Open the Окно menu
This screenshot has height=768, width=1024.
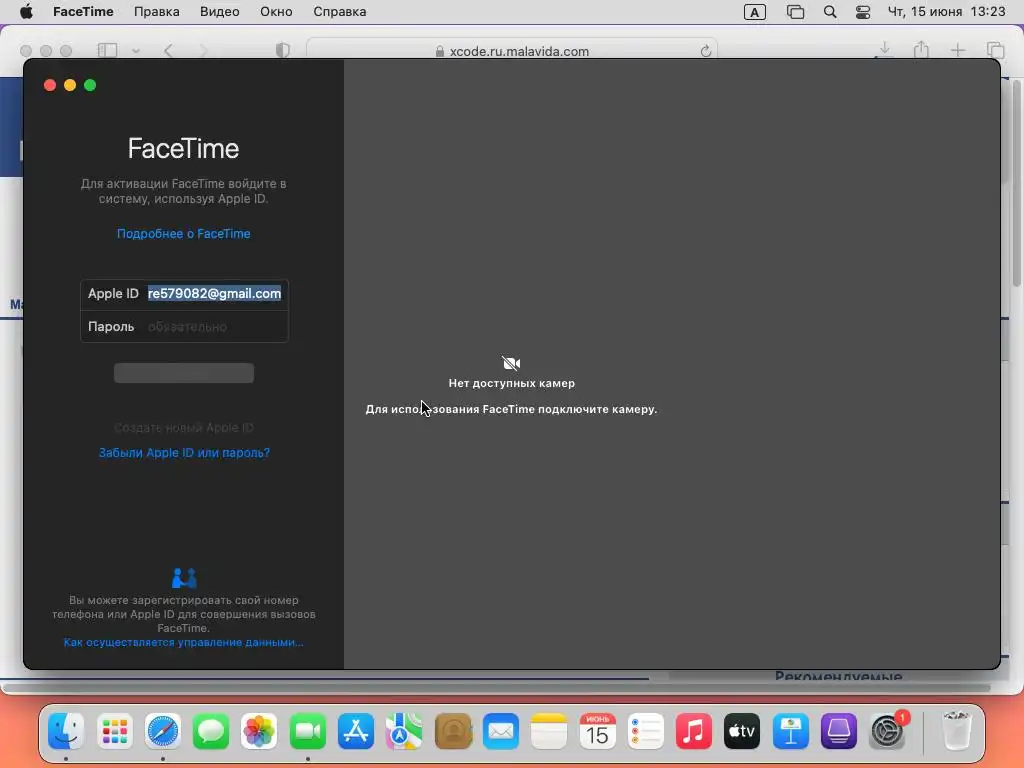(276, 12)
